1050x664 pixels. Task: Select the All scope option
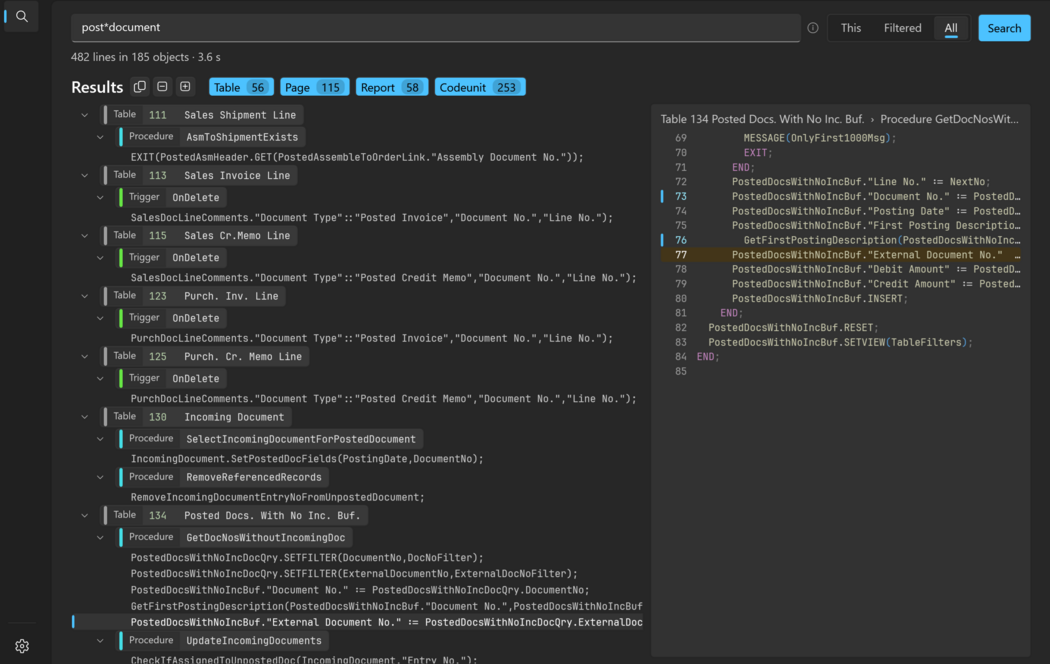pyautogui.click(x=951, y=28)
